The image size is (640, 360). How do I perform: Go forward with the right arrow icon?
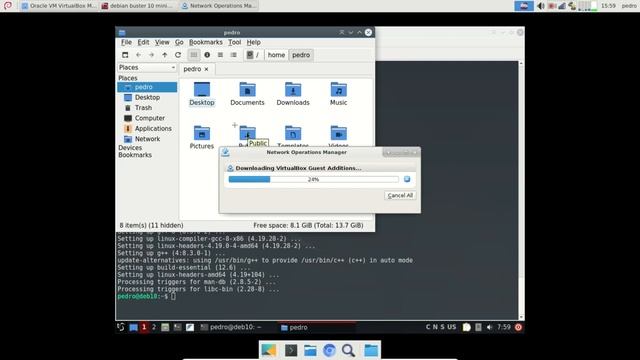tap(151, 55)
